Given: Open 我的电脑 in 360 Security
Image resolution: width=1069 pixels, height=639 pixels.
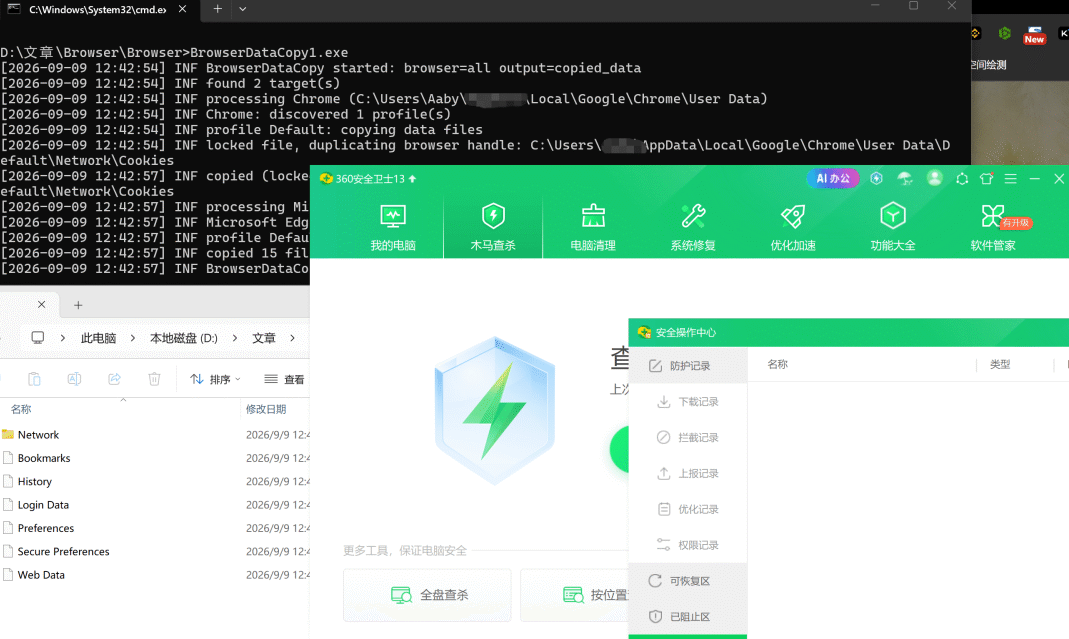Looking at the screenshot, I should pos(393,228).
